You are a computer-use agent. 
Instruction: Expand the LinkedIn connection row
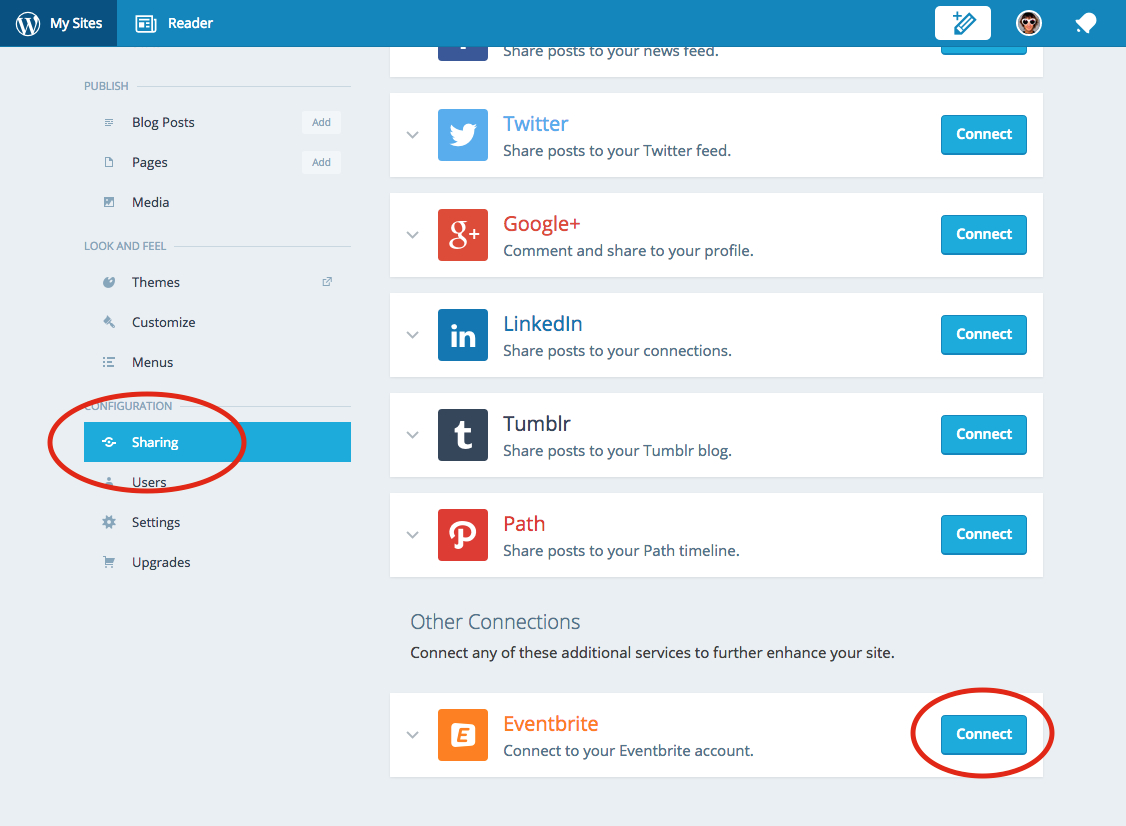tap(412, 335)
